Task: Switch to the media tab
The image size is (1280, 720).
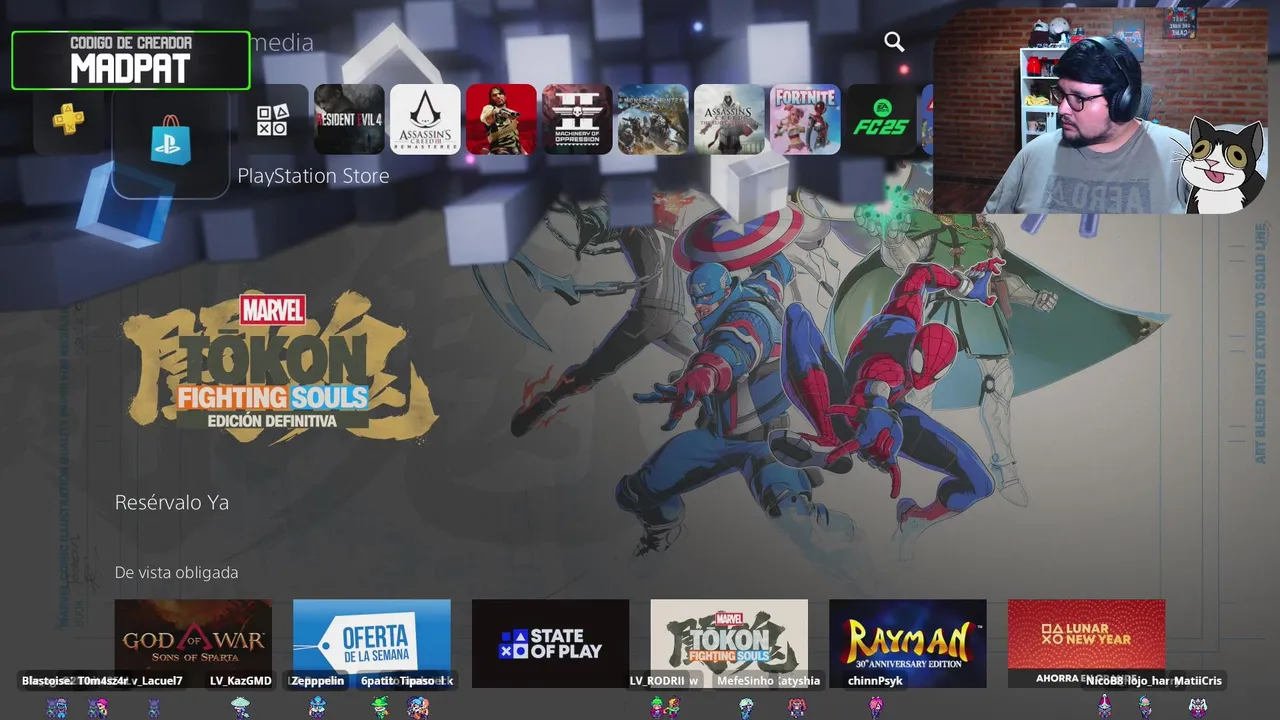Action: point(282,42)
